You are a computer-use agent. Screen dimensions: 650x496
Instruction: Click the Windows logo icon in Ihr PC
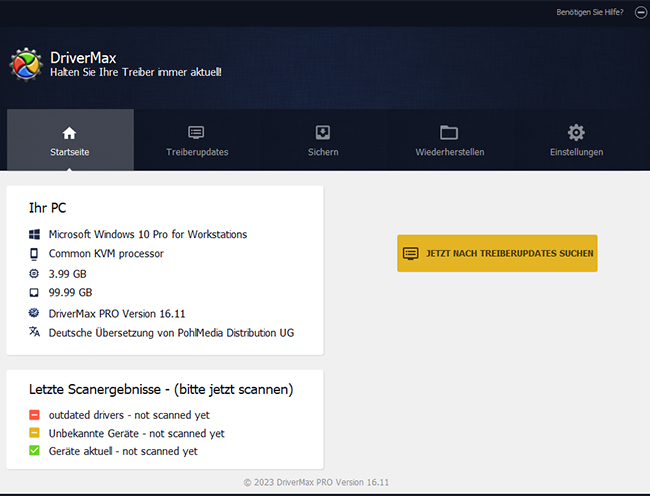point(34,234)
